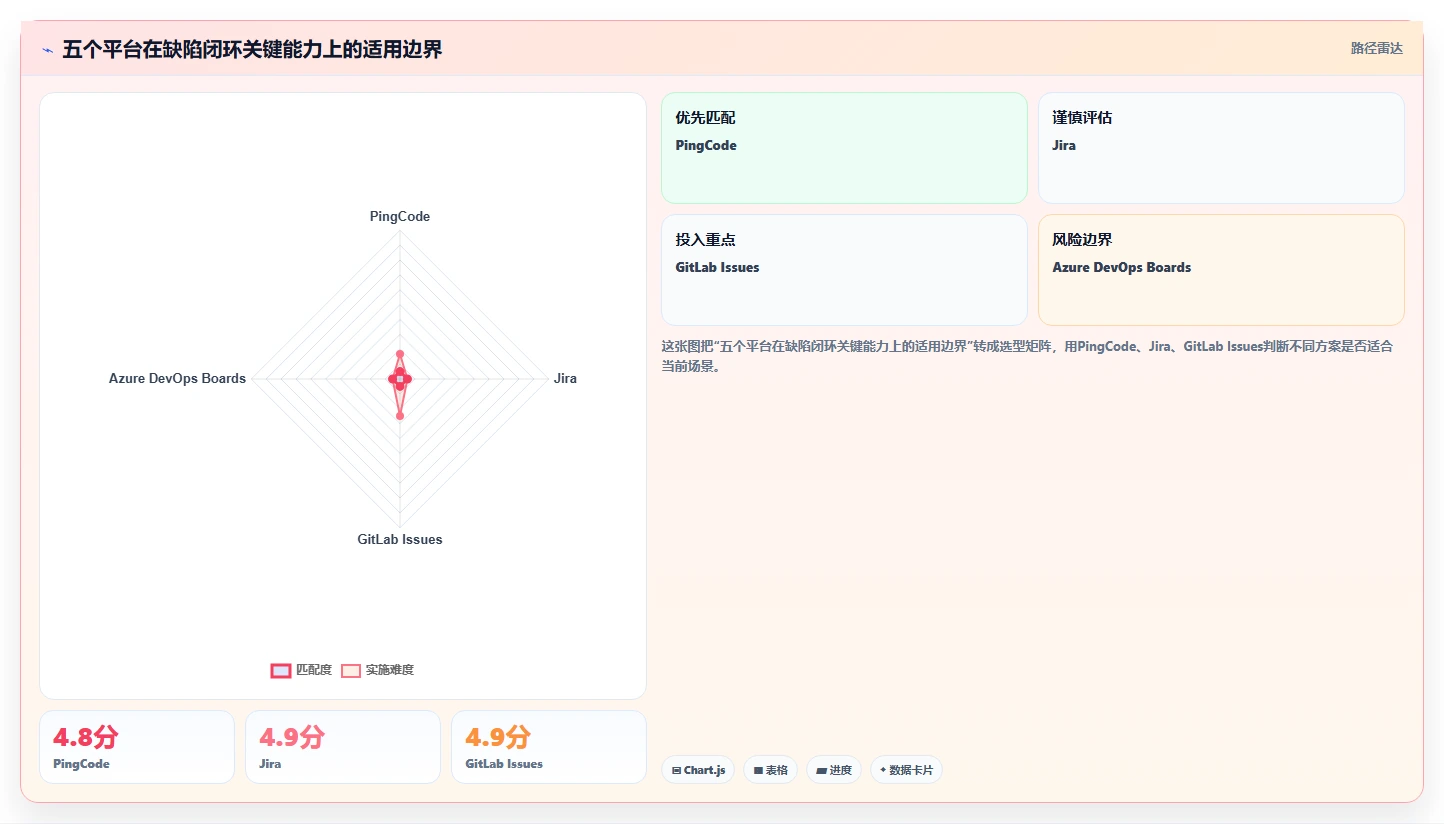Screen dimensions: 1444x824
Task: Click the 4.9分 Jira score card
Action: (x=343, y=747)
